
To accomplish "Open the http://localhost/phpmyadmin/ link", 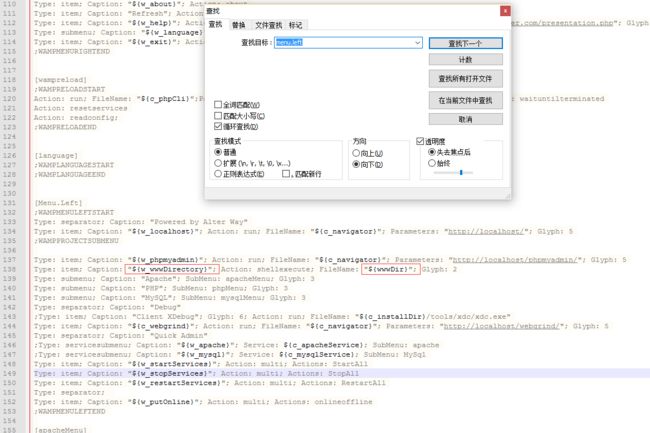I will 514,260.
